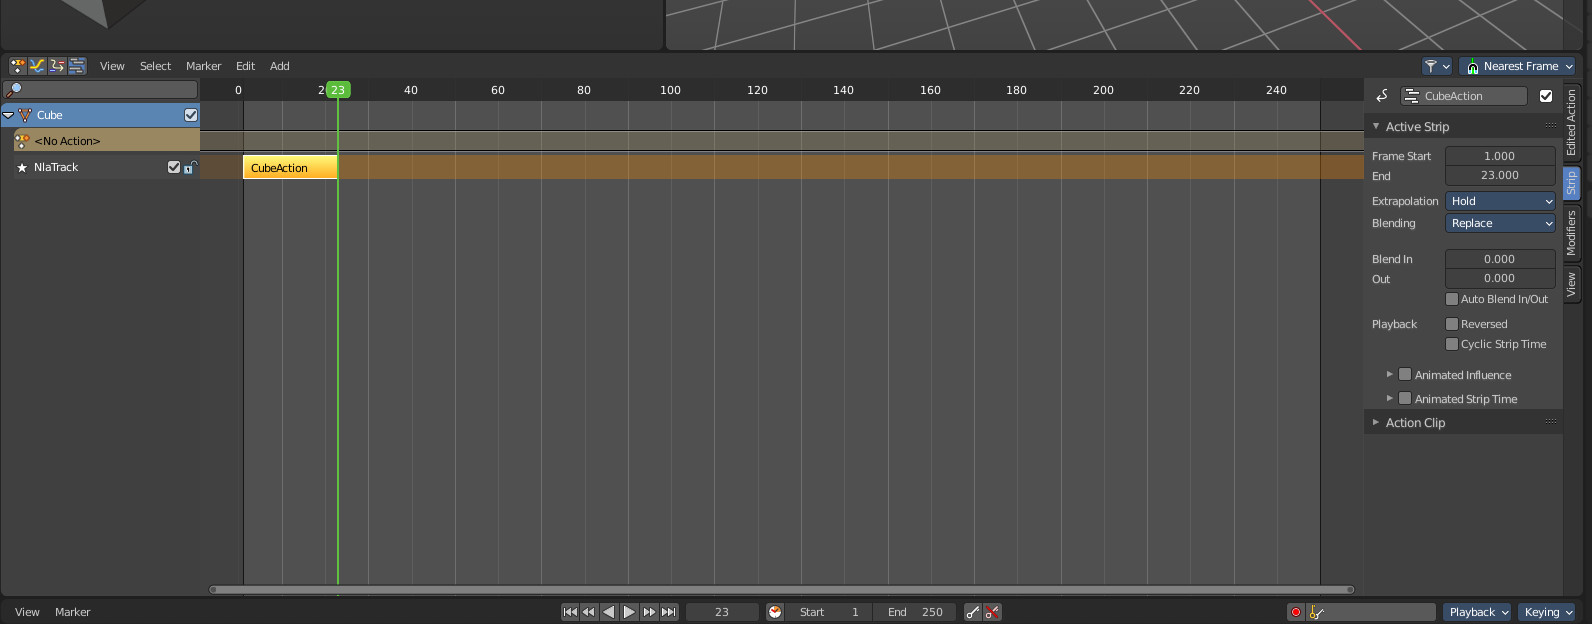Toggle auto keying record button
This screenshot has height=624, width=1592.
pos(1296,612)
